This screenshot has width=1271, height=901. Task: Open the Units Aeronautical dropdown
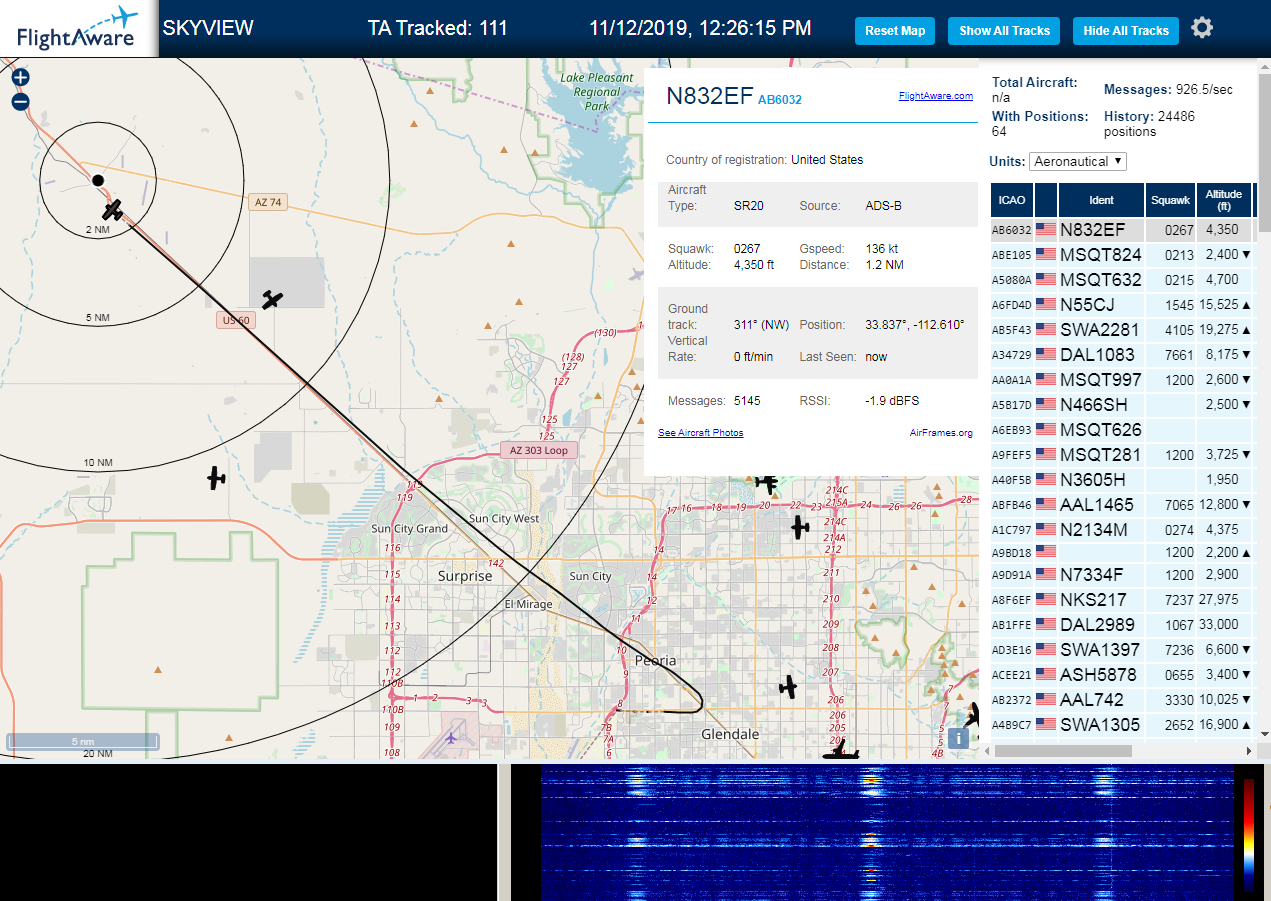(x=1078, y=161)
